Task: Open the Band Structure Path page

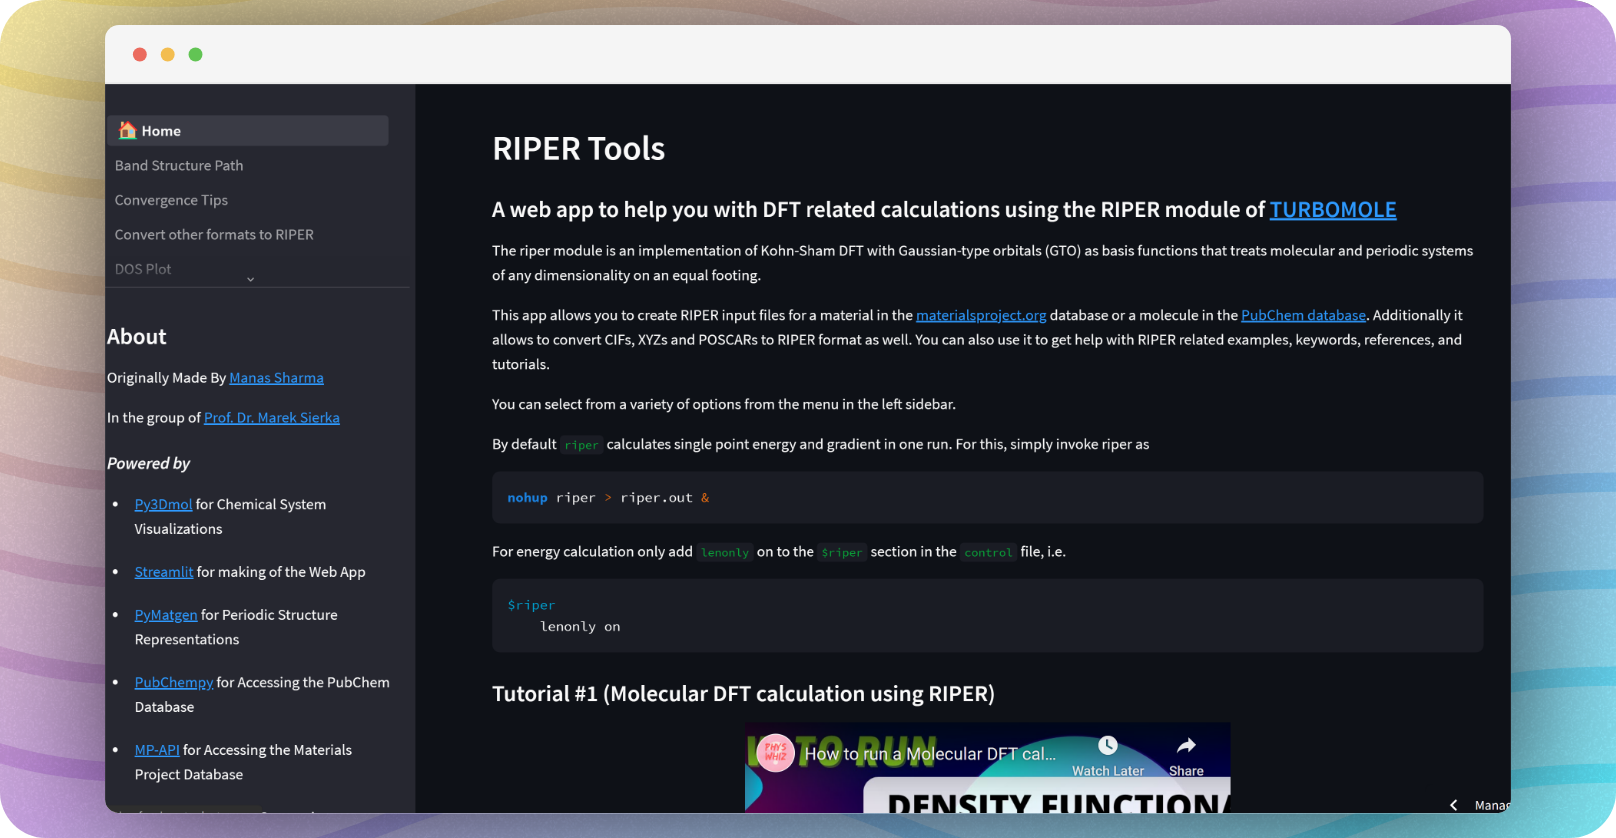Action: click(179, 166)
